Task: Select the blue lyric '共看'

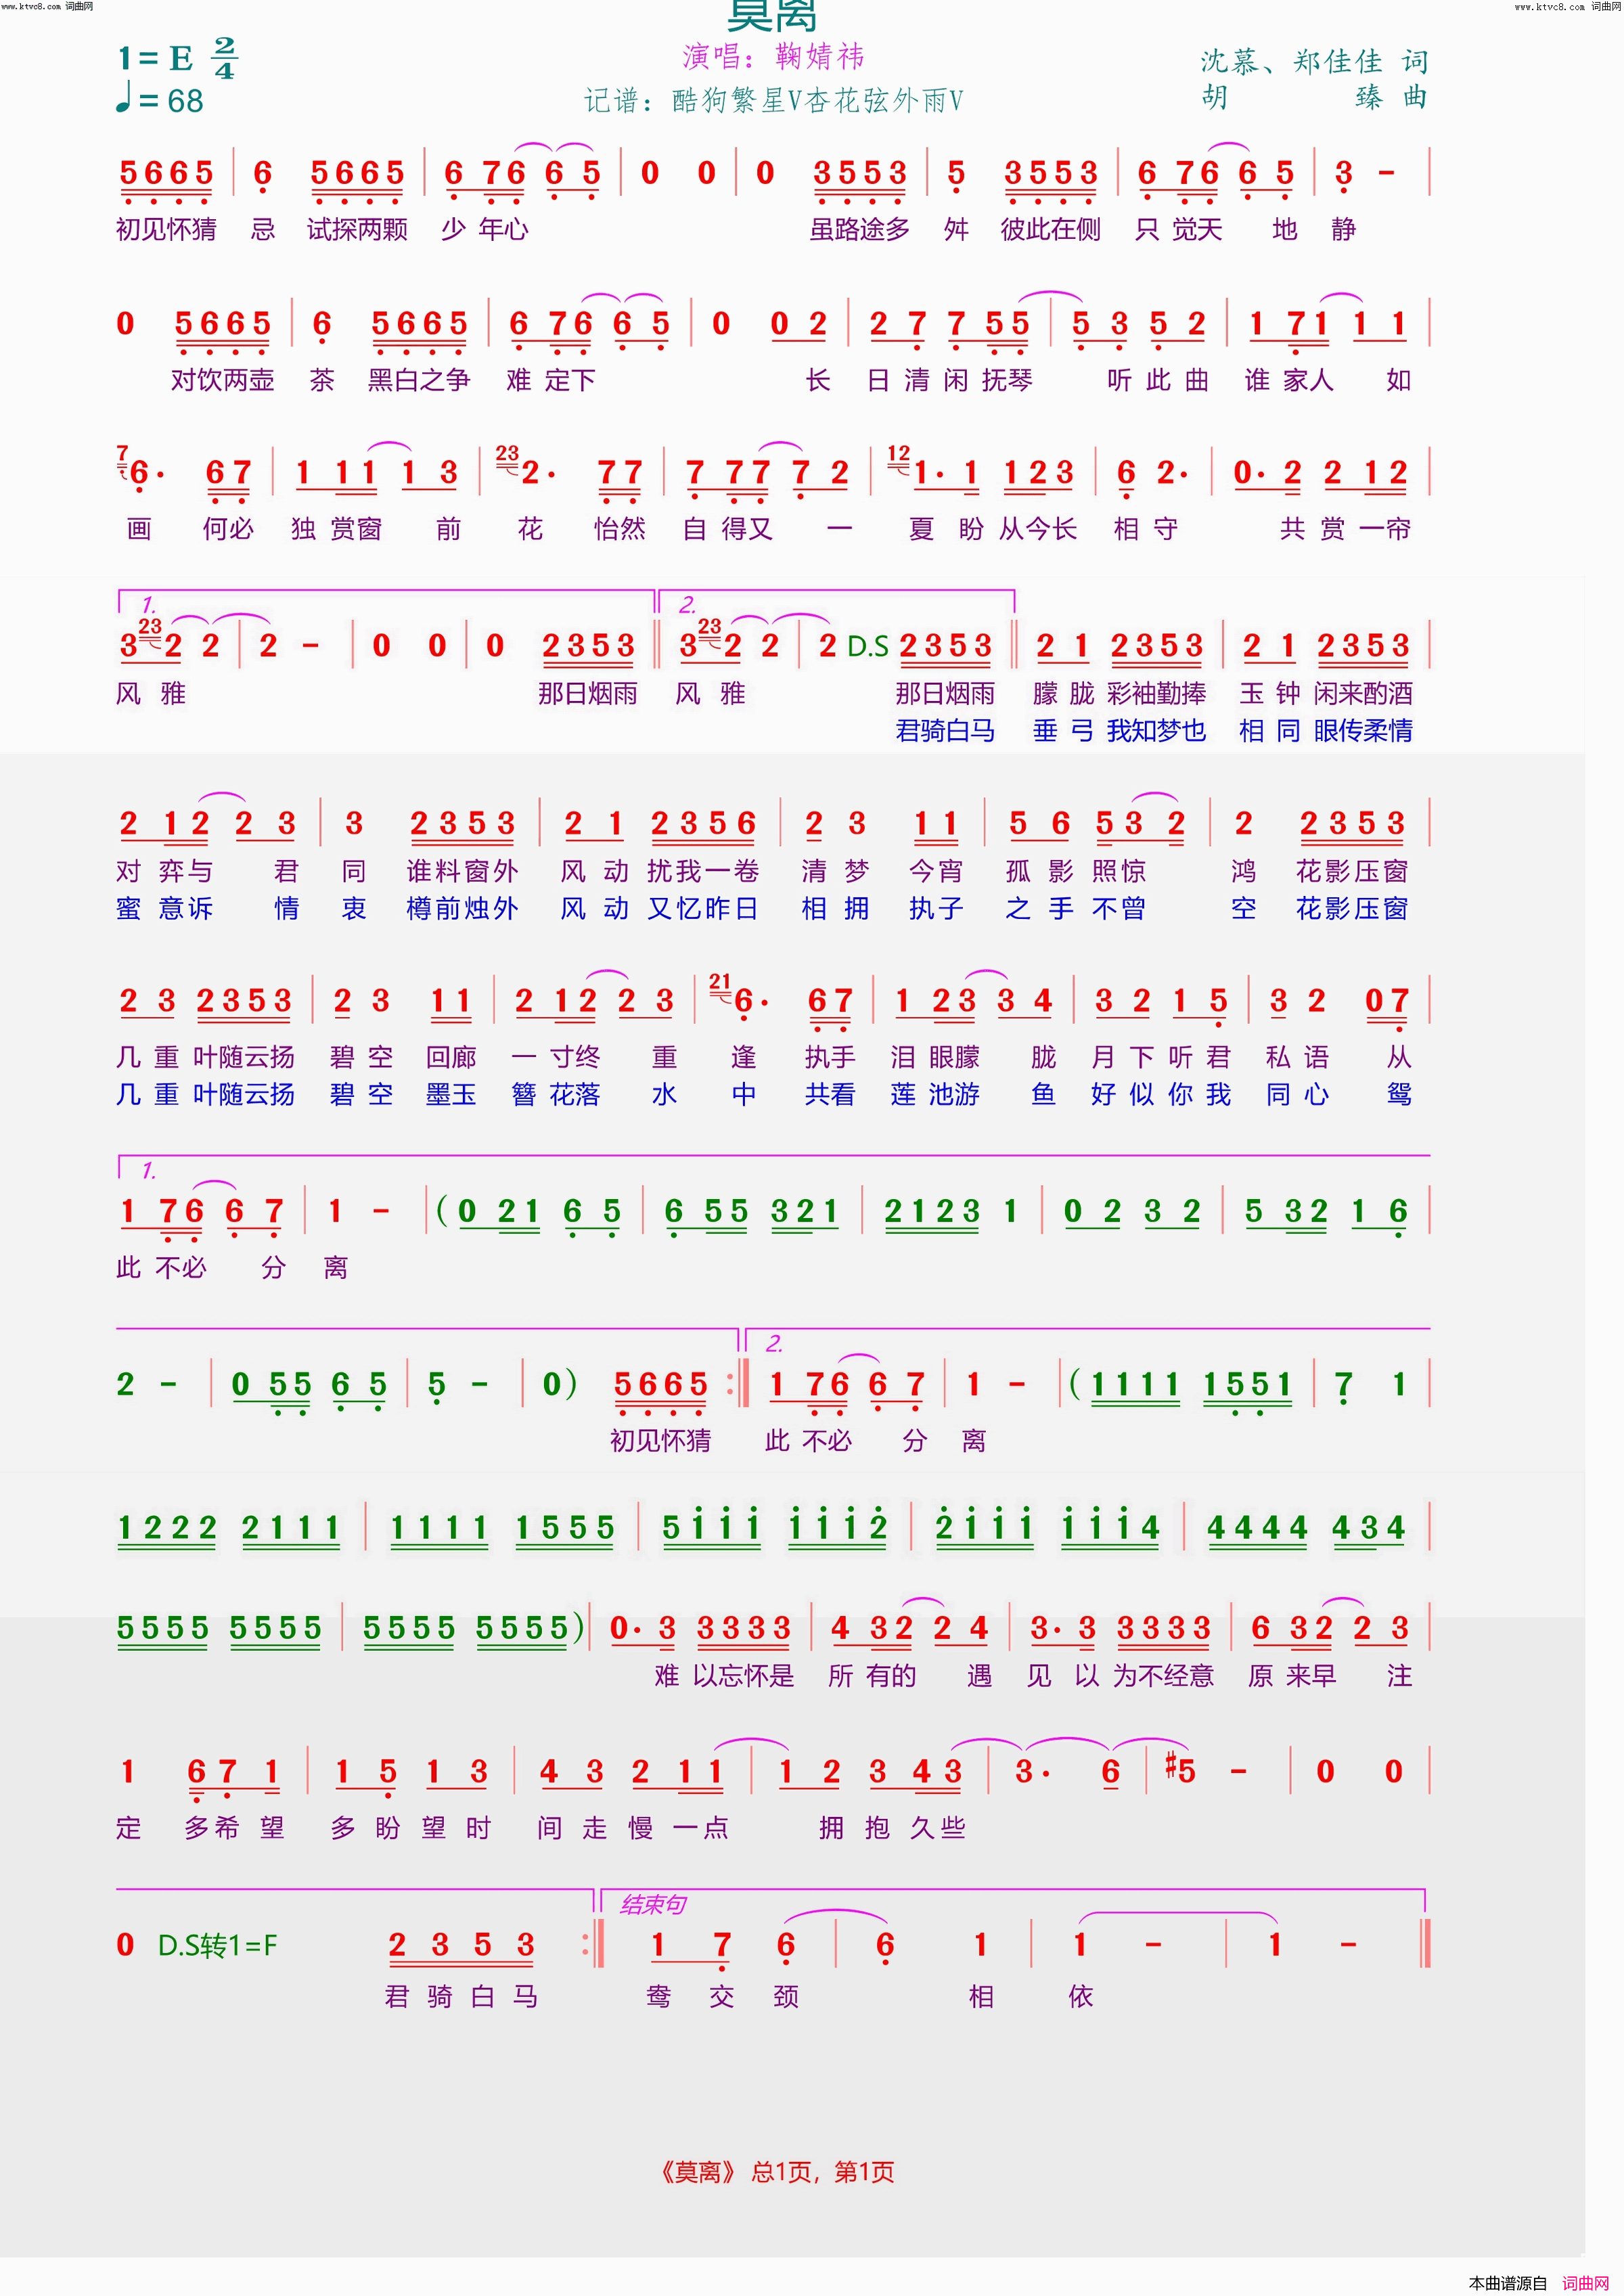Action: 830,1095
